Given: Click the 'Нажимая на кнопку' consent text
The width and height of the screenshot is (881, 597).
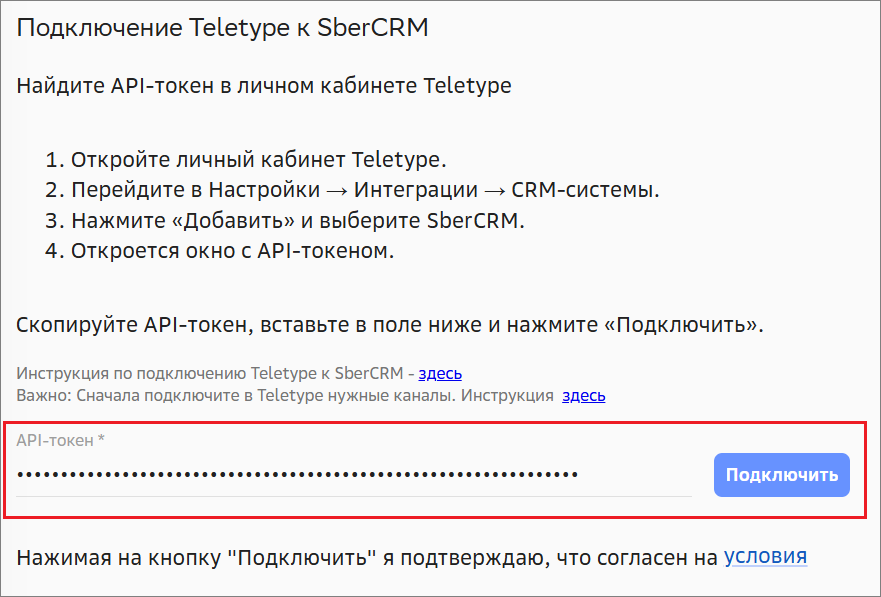Looking at the screenshot, I should 365,557.
